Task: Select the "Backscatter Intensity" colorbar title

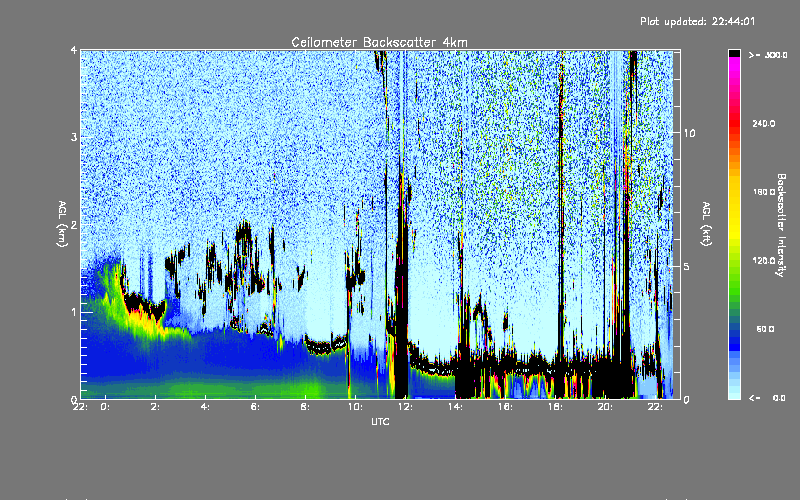Action: click(x=781, y=225)
